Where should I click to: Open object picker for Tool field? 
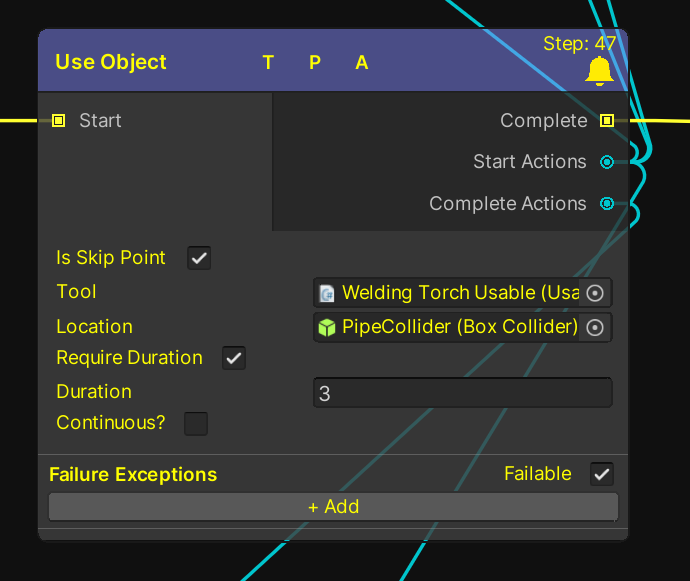click(x=595, y=293)
